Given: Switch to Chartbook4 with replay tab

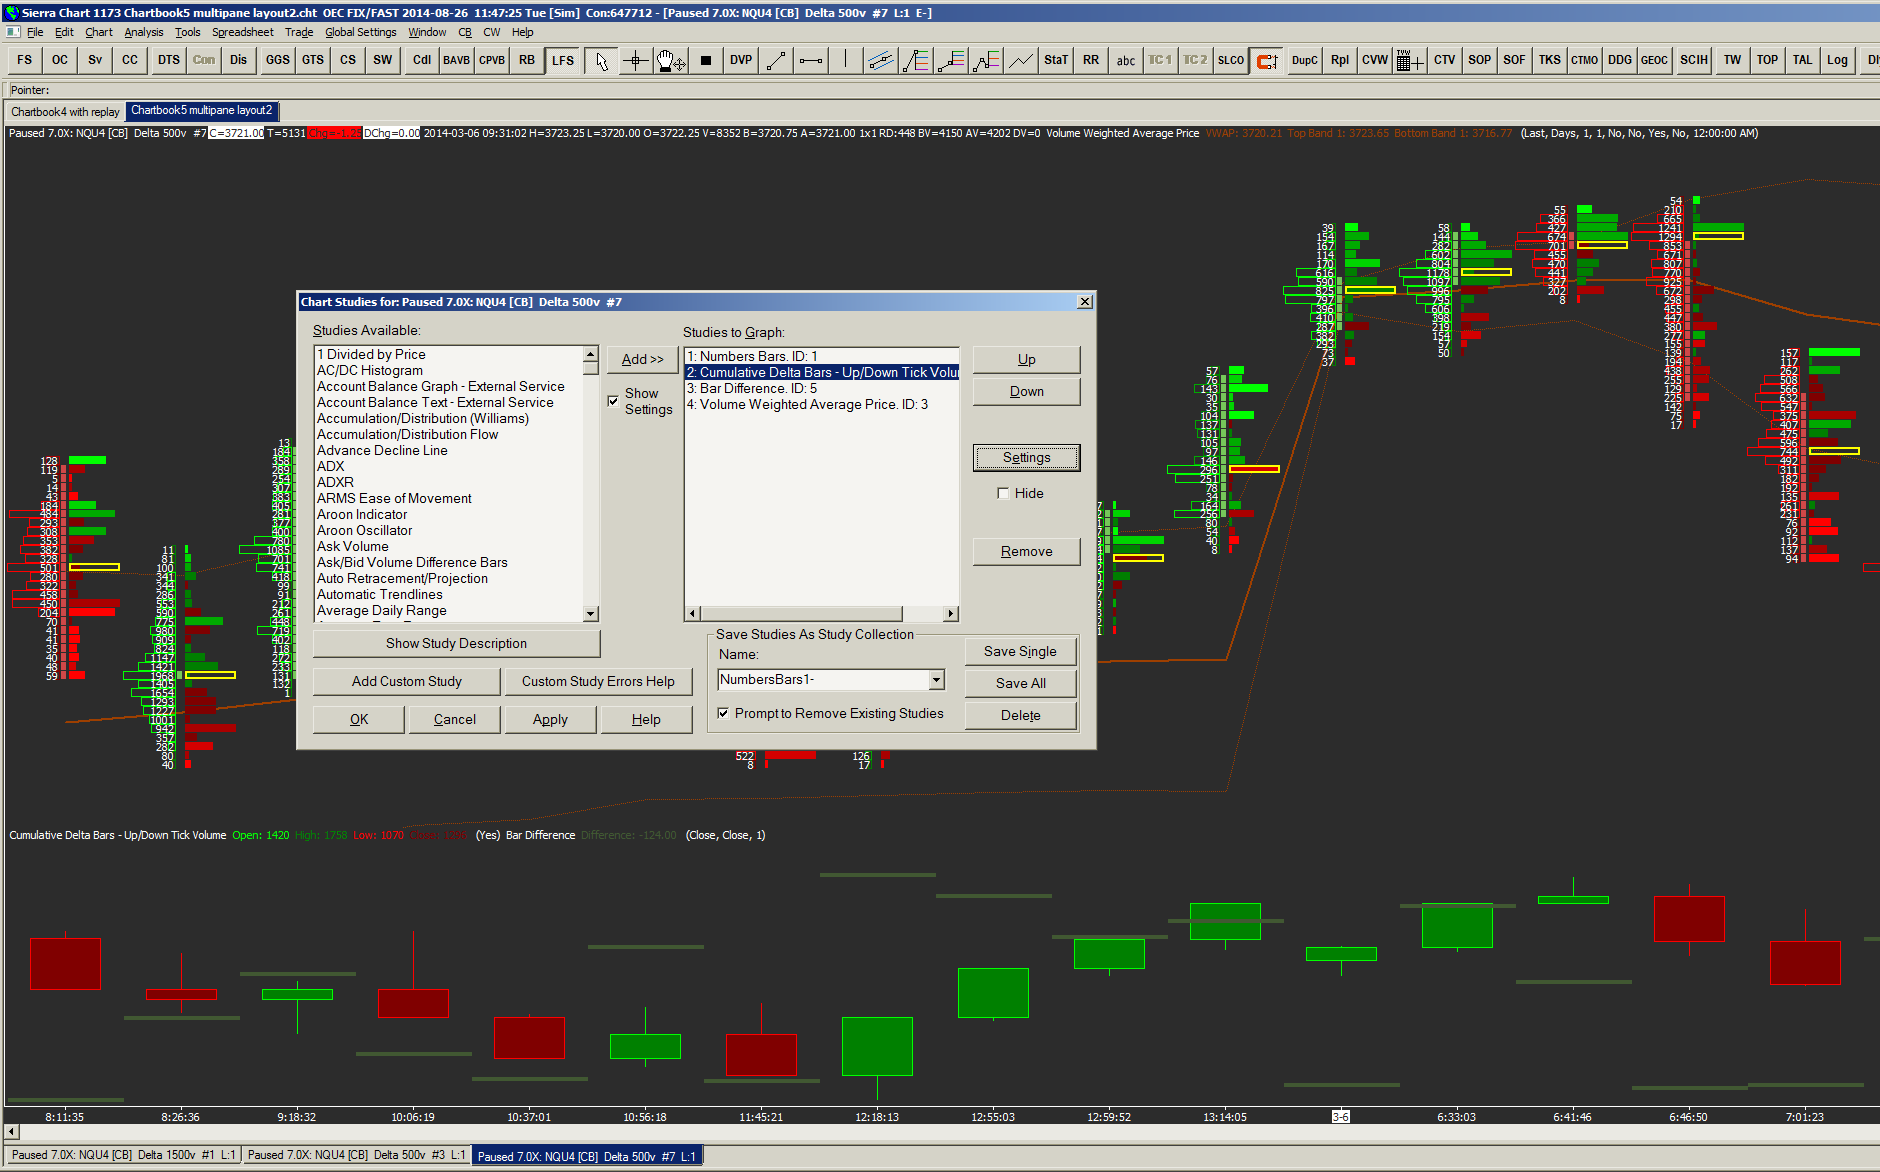Looking at the screenshot, I should pos(65,112).
